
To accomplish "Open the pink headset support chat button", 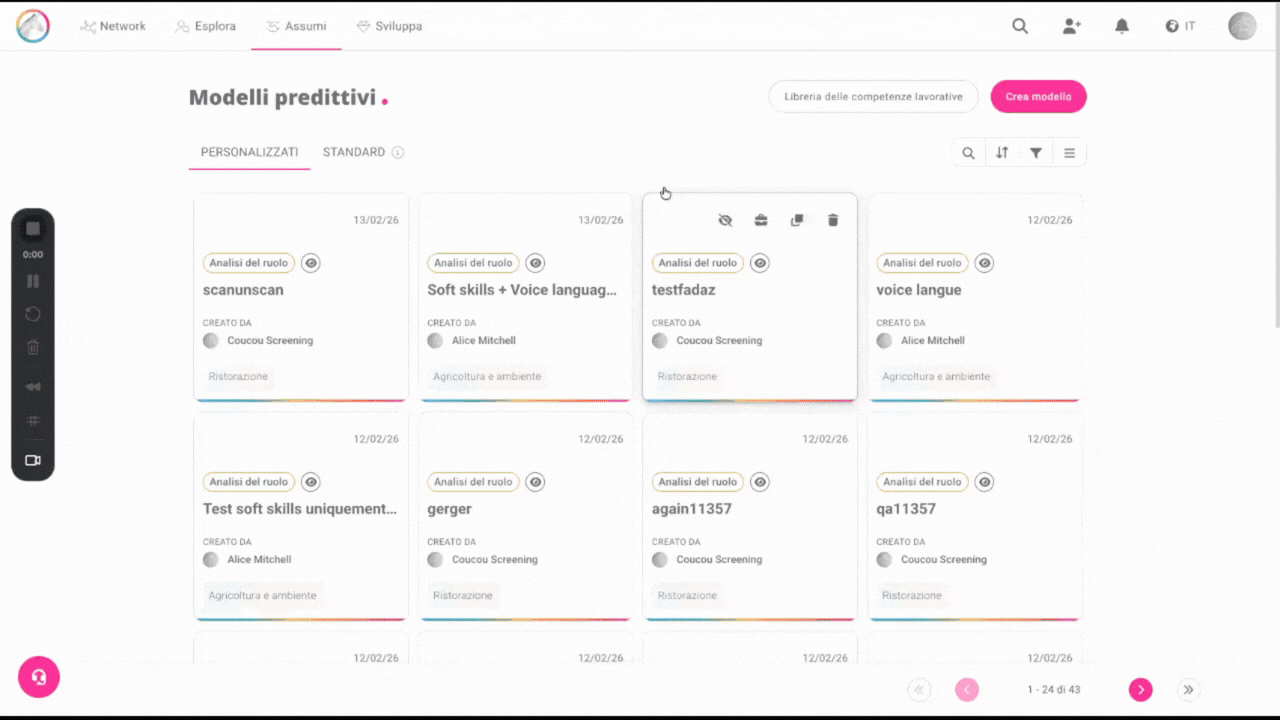I will [x=39, y=677].
